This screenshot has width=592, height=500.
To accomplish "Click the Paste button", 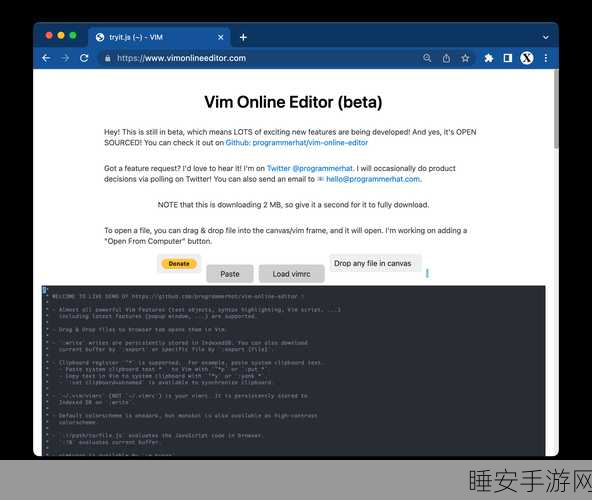I will (230, 274).
